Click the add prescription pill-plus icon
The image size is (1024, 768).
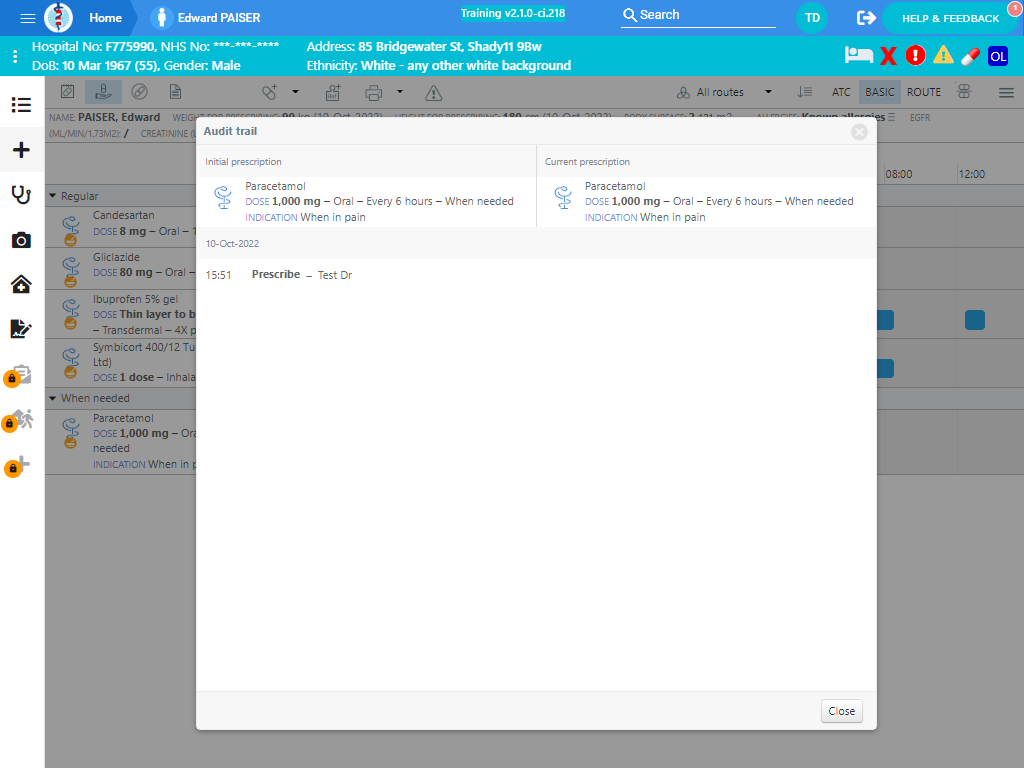[x=269, y=92]
